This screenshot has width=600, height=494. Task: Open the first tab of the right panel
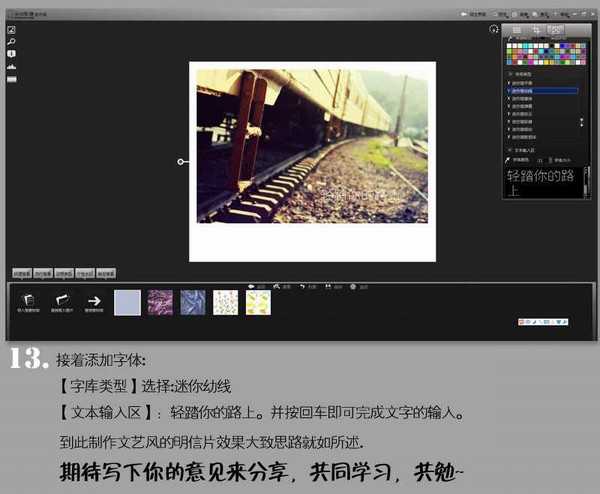[516, 31]
